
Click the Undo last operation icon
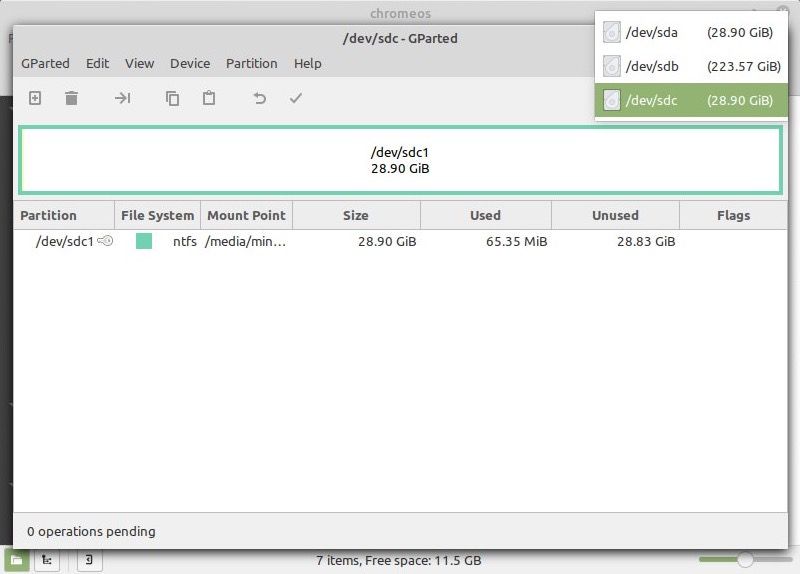click(259, 98)
